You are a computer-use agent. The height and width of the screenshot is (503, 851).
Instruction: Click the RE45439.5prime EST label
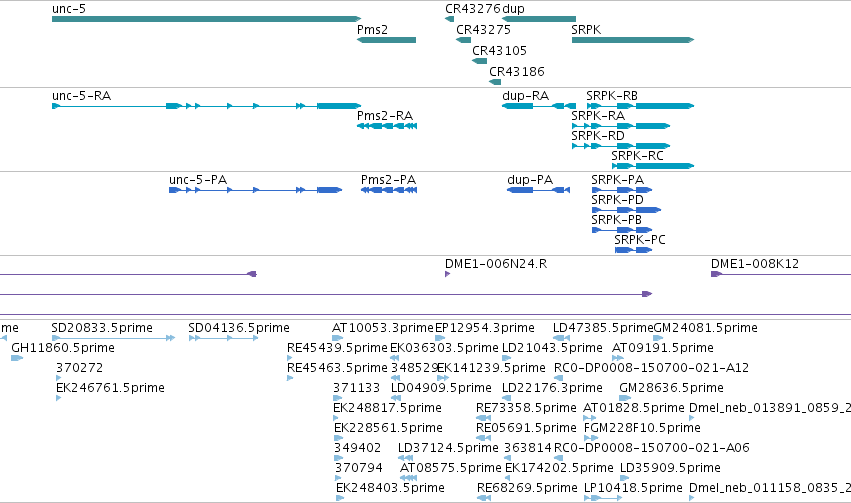[337, 348]
